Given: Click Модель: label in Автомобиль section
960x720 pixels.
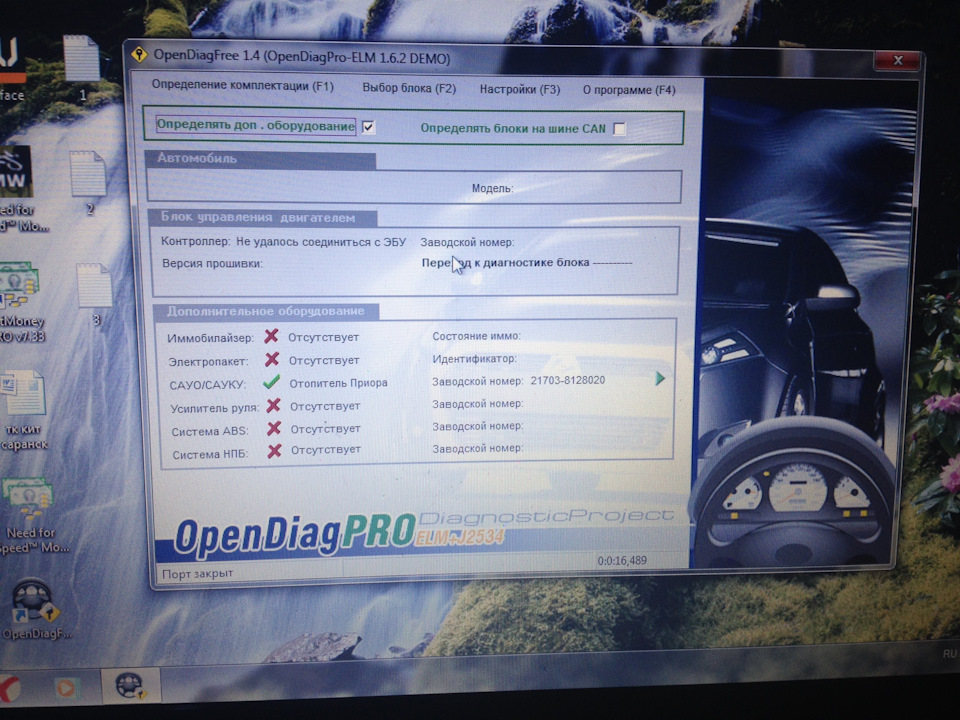Looking at the screenshot, I should point(492,188).
